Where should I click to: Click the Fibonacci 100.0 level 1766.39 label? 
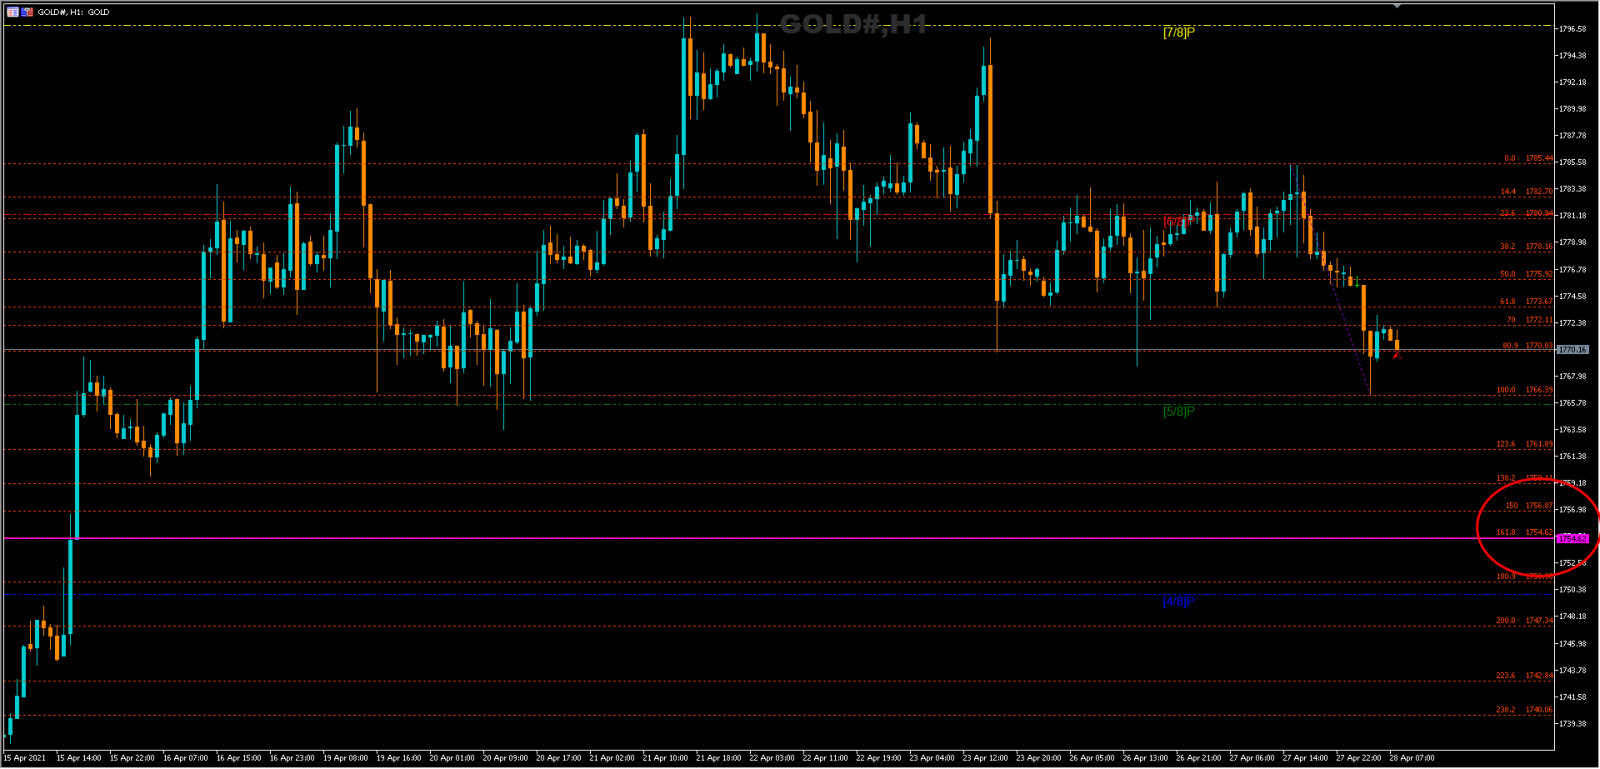tap(1524, 390)
